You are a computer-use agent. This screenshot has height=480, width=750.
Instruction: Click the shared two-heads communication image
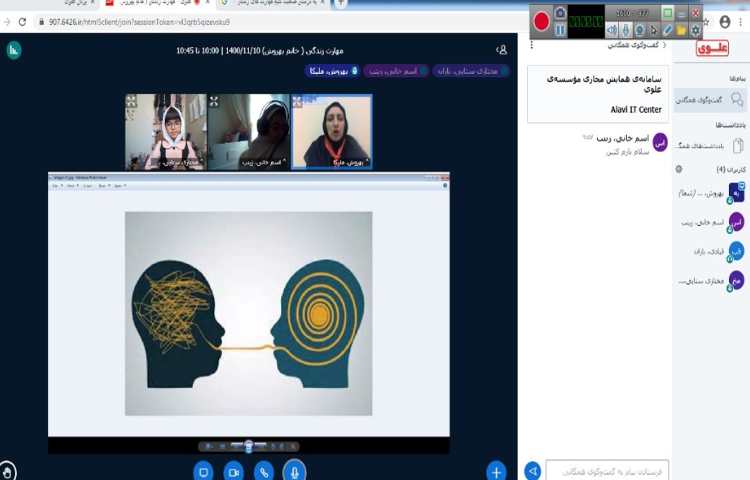click(248, 314)
